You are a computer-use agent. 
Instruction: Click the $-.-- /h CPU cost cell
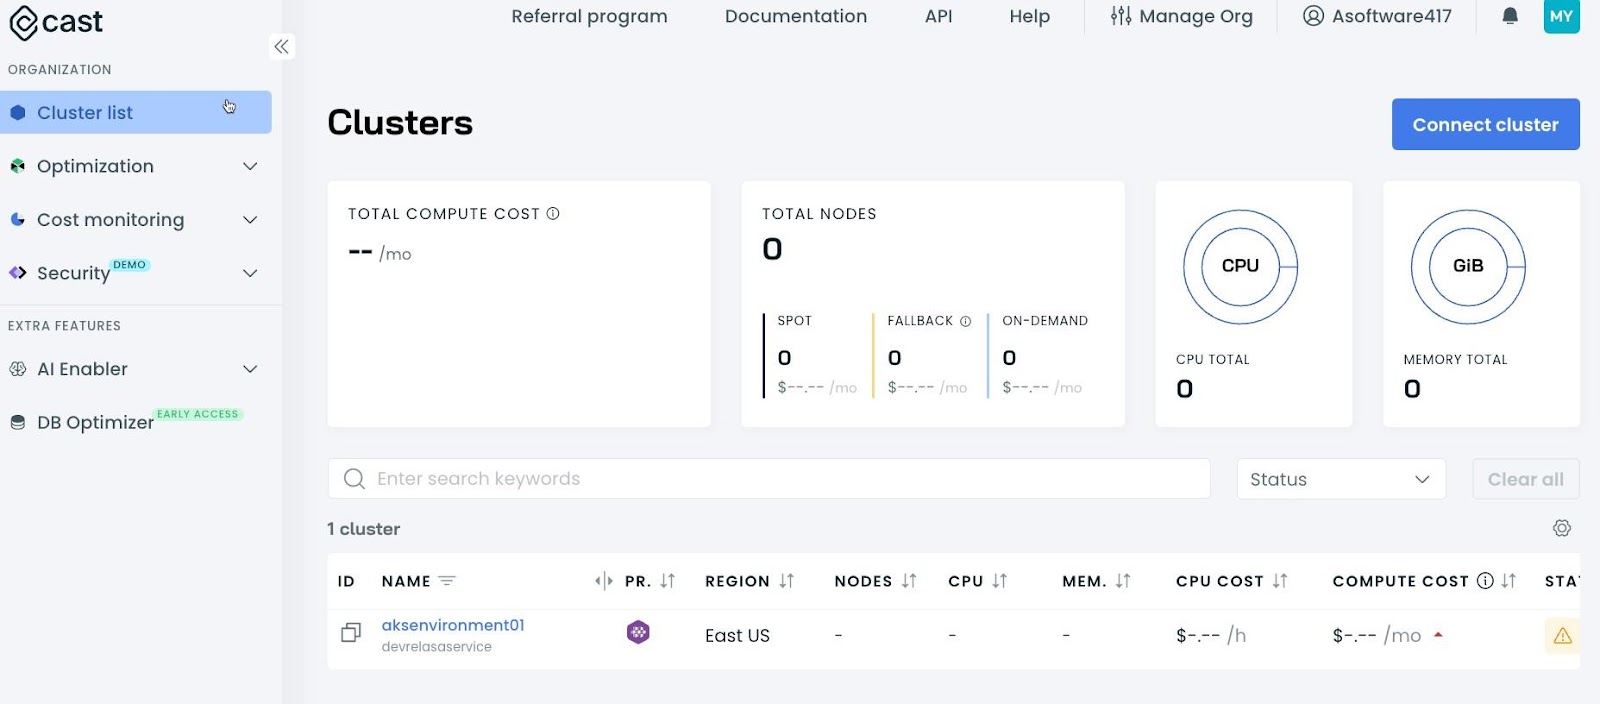point(1211,635)
